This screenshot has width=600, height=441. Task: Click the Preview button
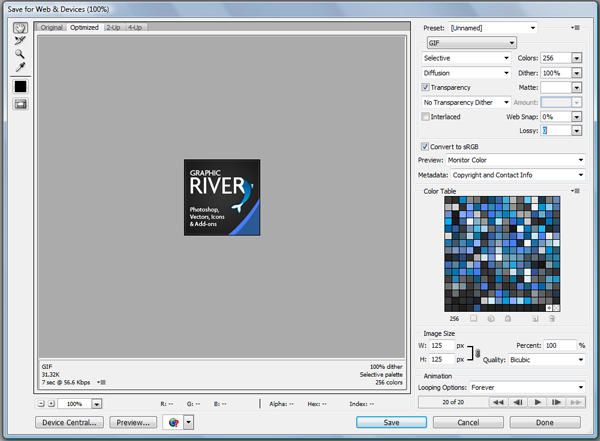(133, 422)
